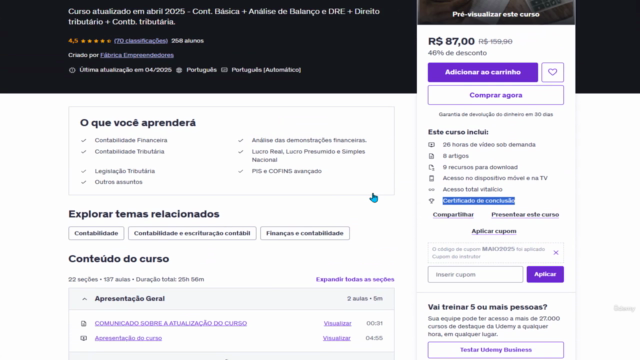
Task: Click Legislação Tributária learning item
Action: tap(124, 171)
